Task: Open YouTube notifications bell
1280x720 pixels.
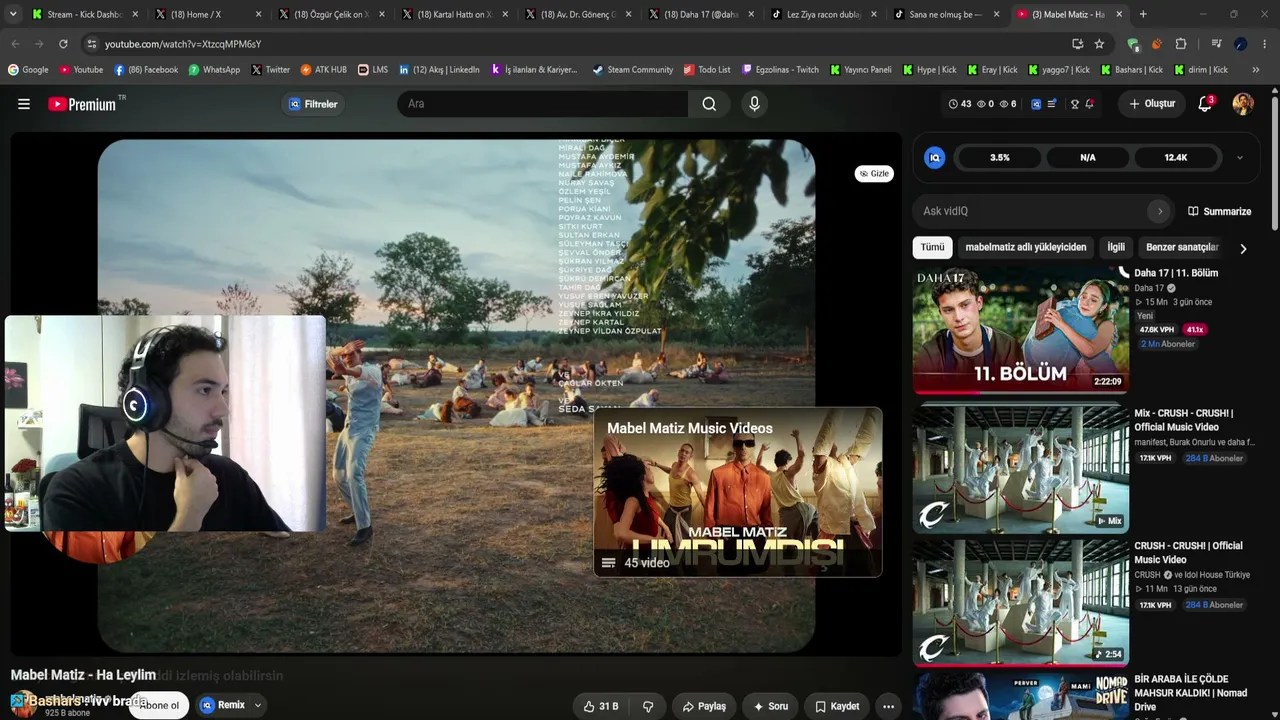Action: click(1205, 104)
